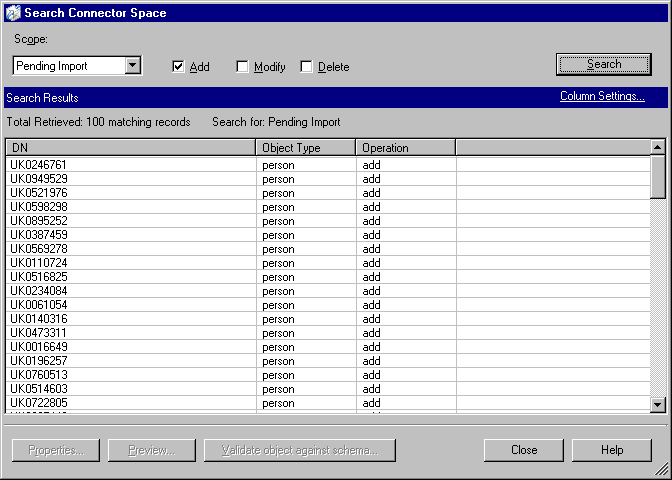Image resolution: width=672 pixels, height=480 pixels.
Task: Click the Search button
Action: click(x=603, y=64)
